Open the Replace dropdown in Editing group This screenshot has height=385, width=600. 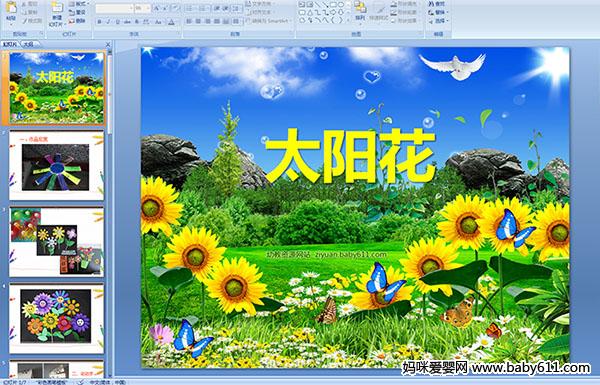pyautogui.click(x=439, y=12)
